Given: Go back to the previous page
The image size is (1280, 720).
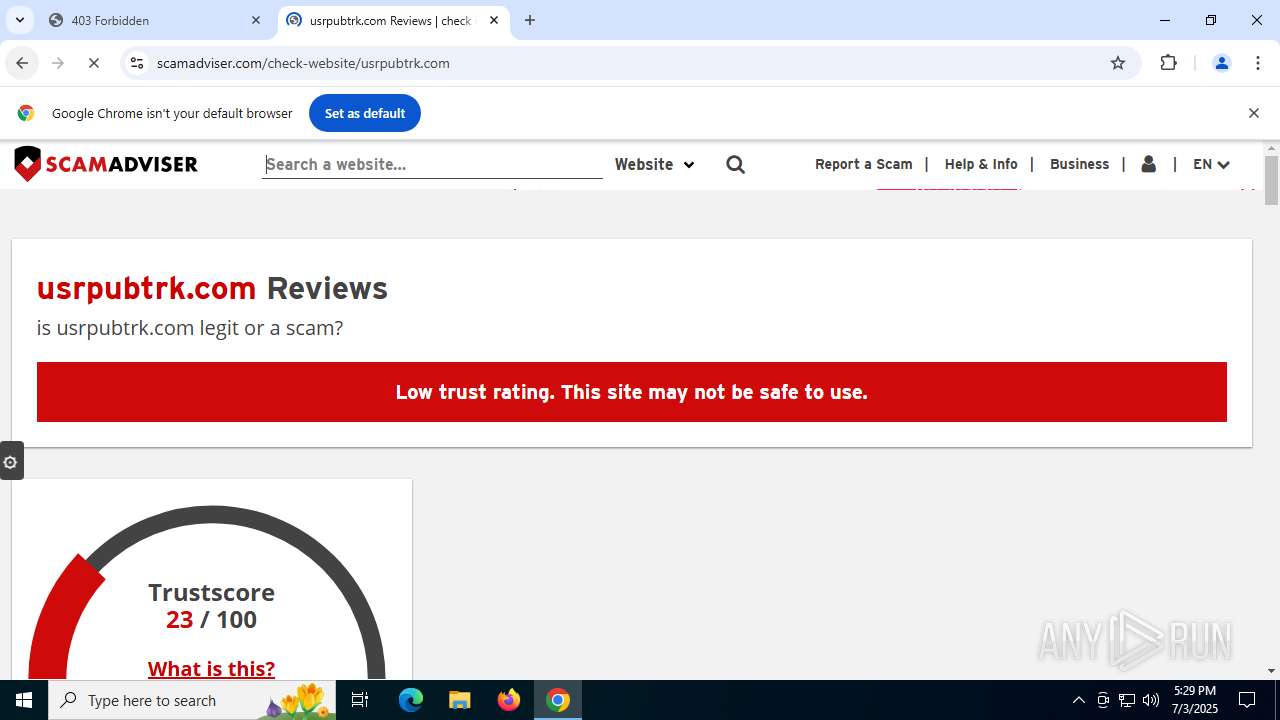Looking at the screenshot, I should click(22, 63).
